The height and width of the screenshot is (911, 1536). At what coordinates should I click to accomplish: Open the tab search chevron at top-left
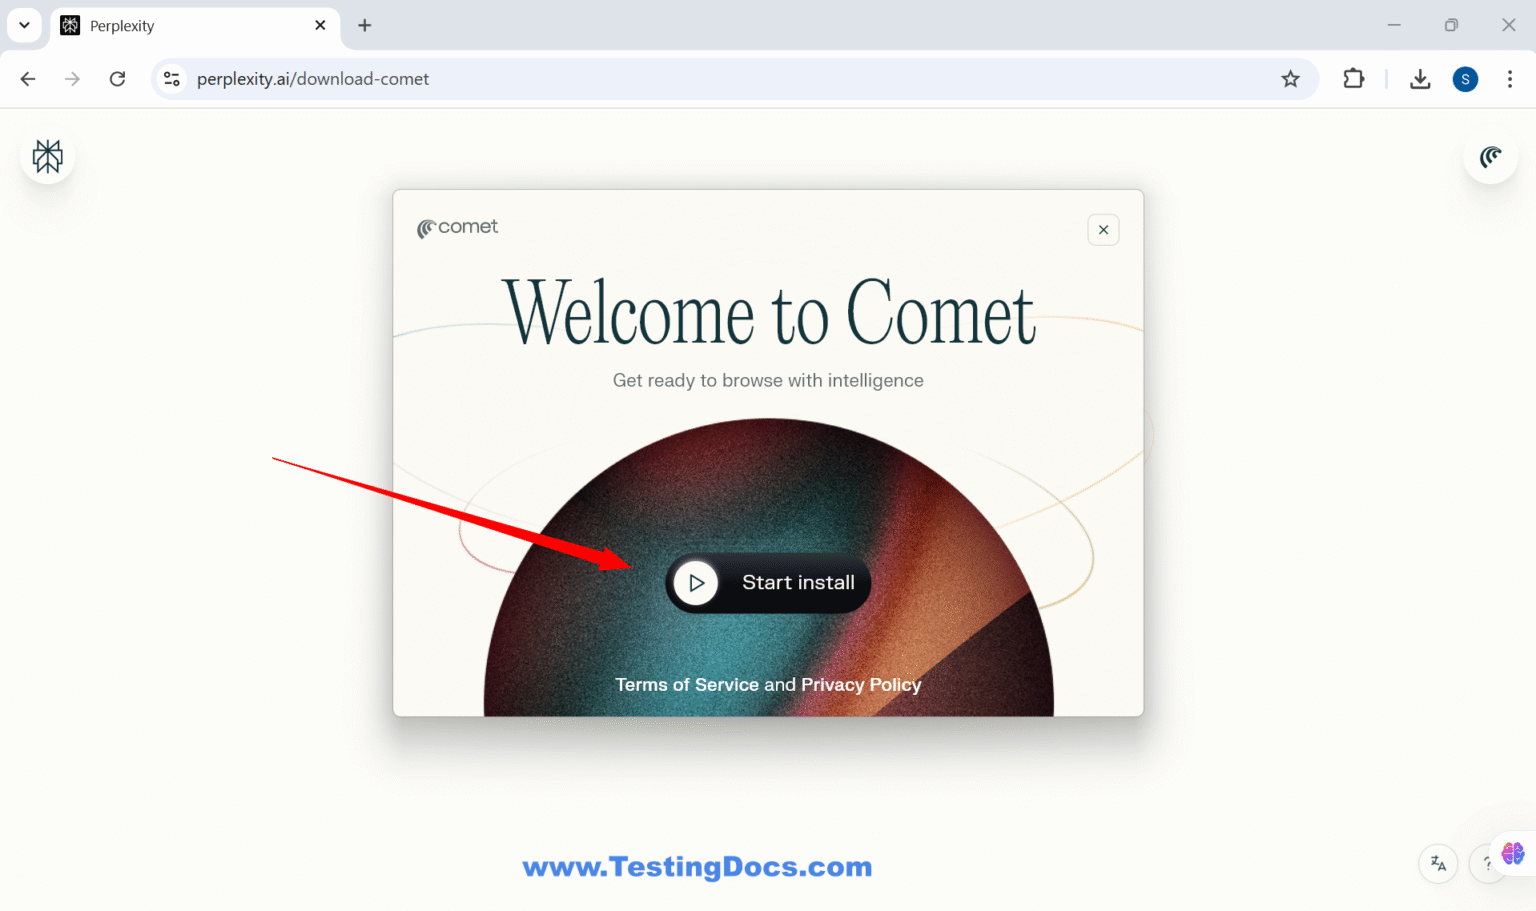24,25
